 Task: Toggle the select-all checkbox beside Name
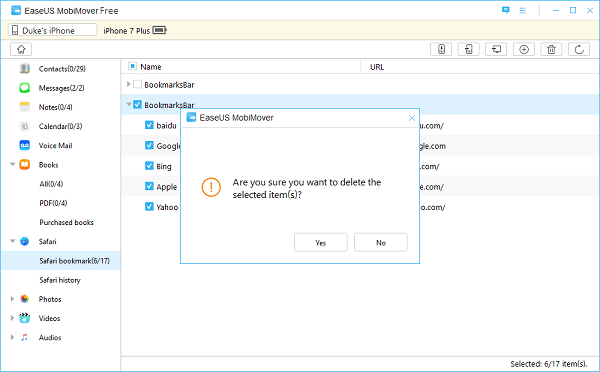(132, 66)
